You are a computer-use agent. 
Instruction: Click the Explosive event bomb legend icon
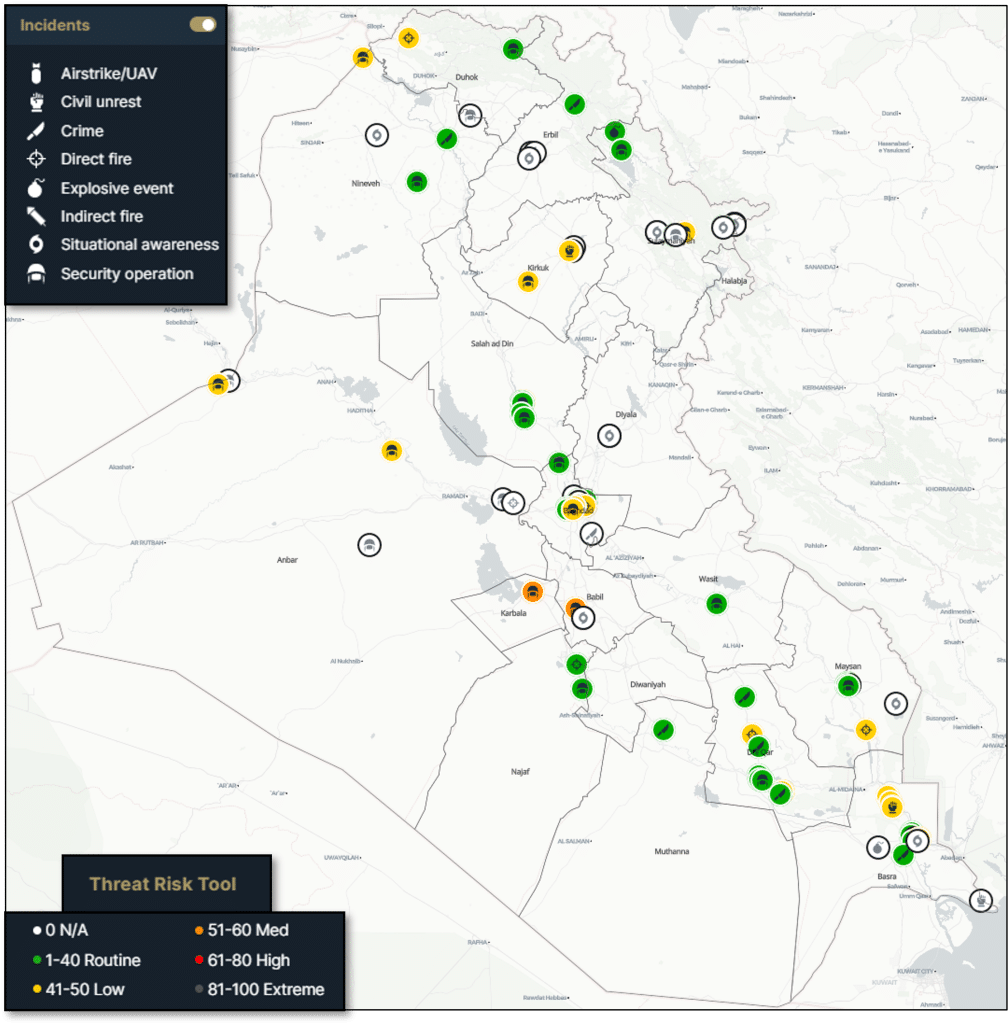coord(36,188)
